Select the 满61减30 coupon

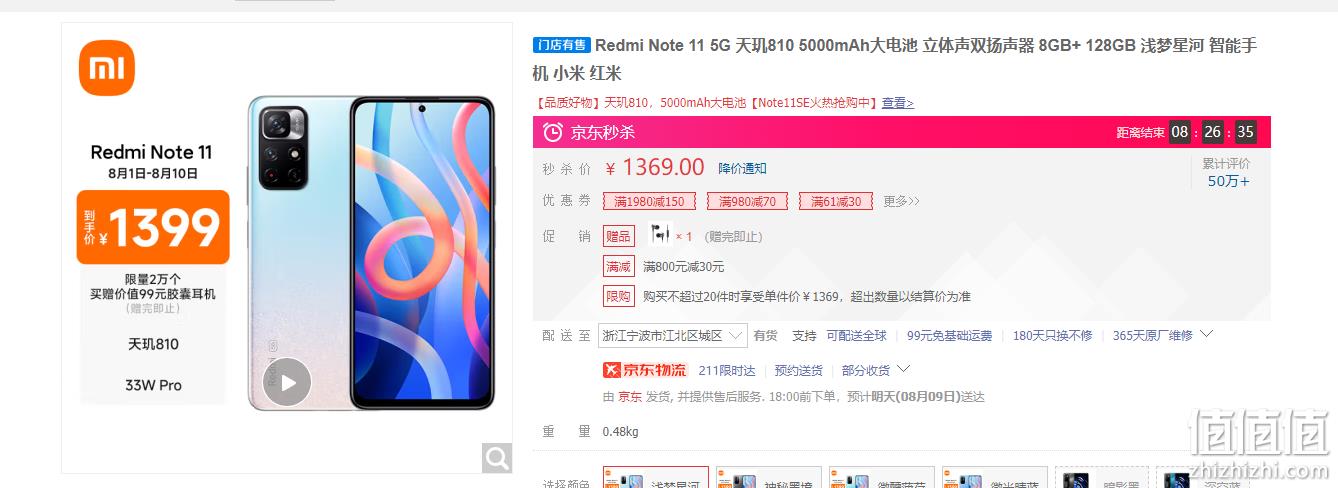(836, 201)
